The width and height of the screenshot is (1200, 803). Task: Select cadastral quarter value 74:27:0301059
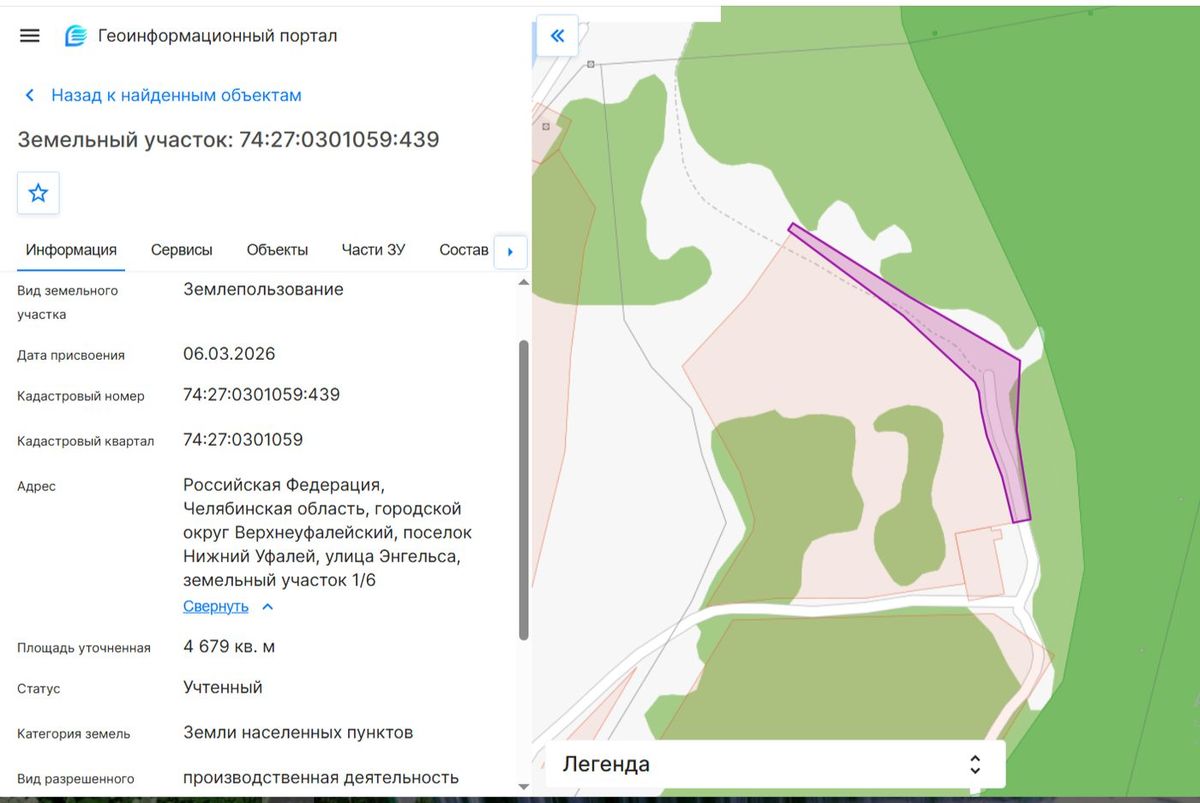click(243, 440)
